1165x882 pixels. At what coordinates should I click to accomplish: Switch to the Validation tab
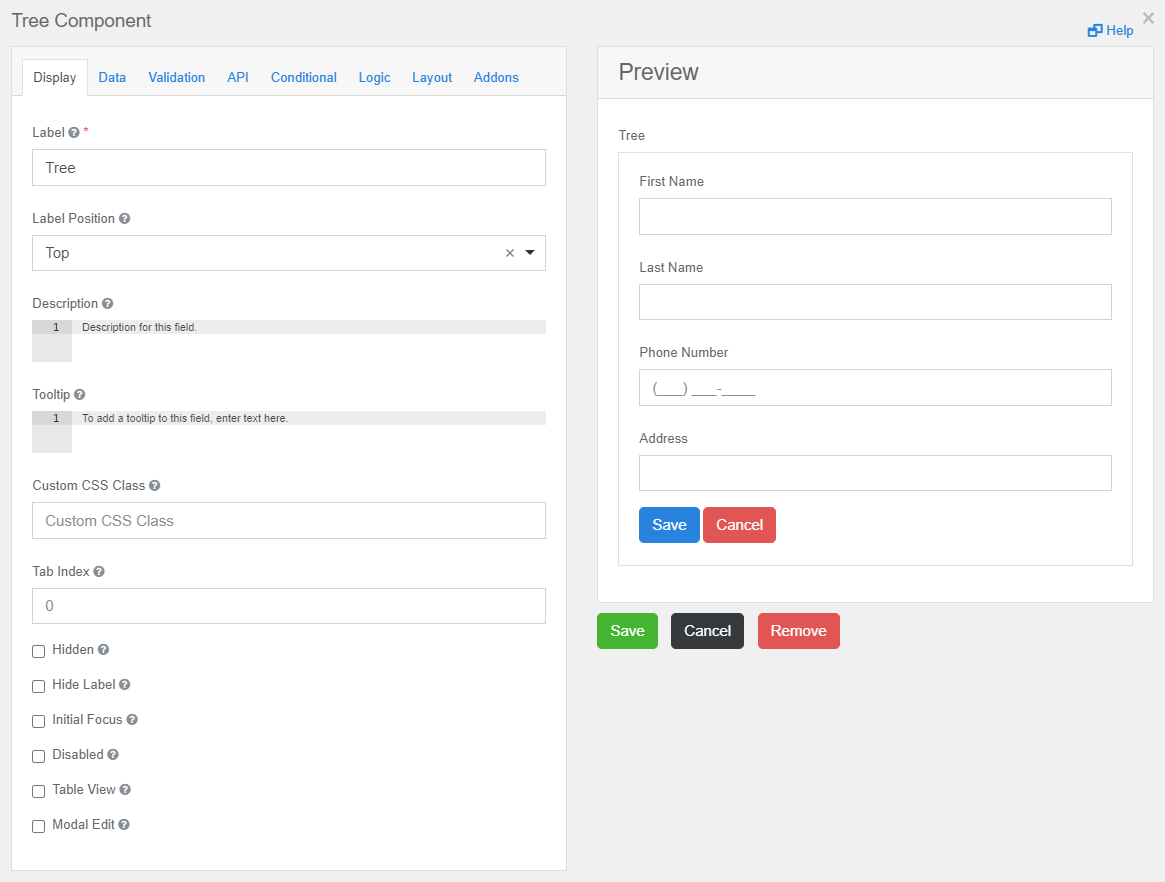tap(177, 77)
